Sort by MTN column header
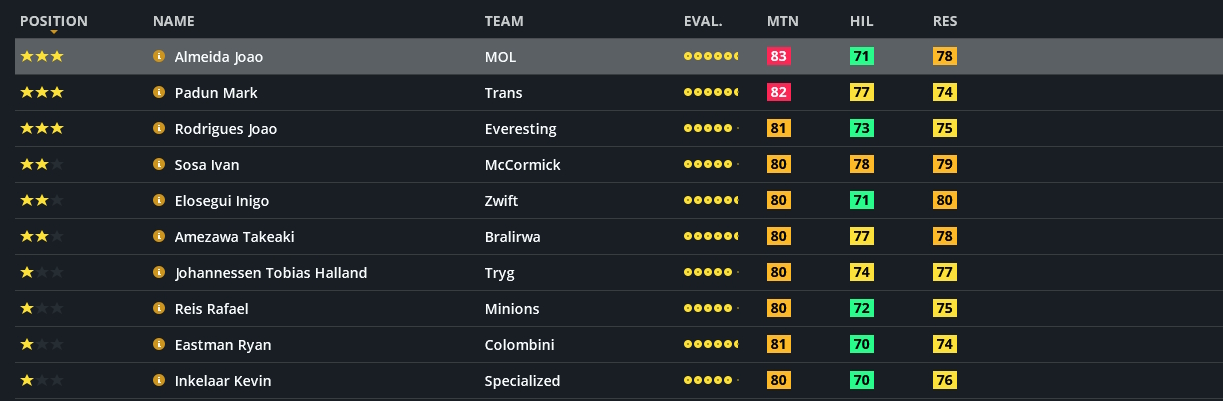The image size is (1223, 401). 783,21
